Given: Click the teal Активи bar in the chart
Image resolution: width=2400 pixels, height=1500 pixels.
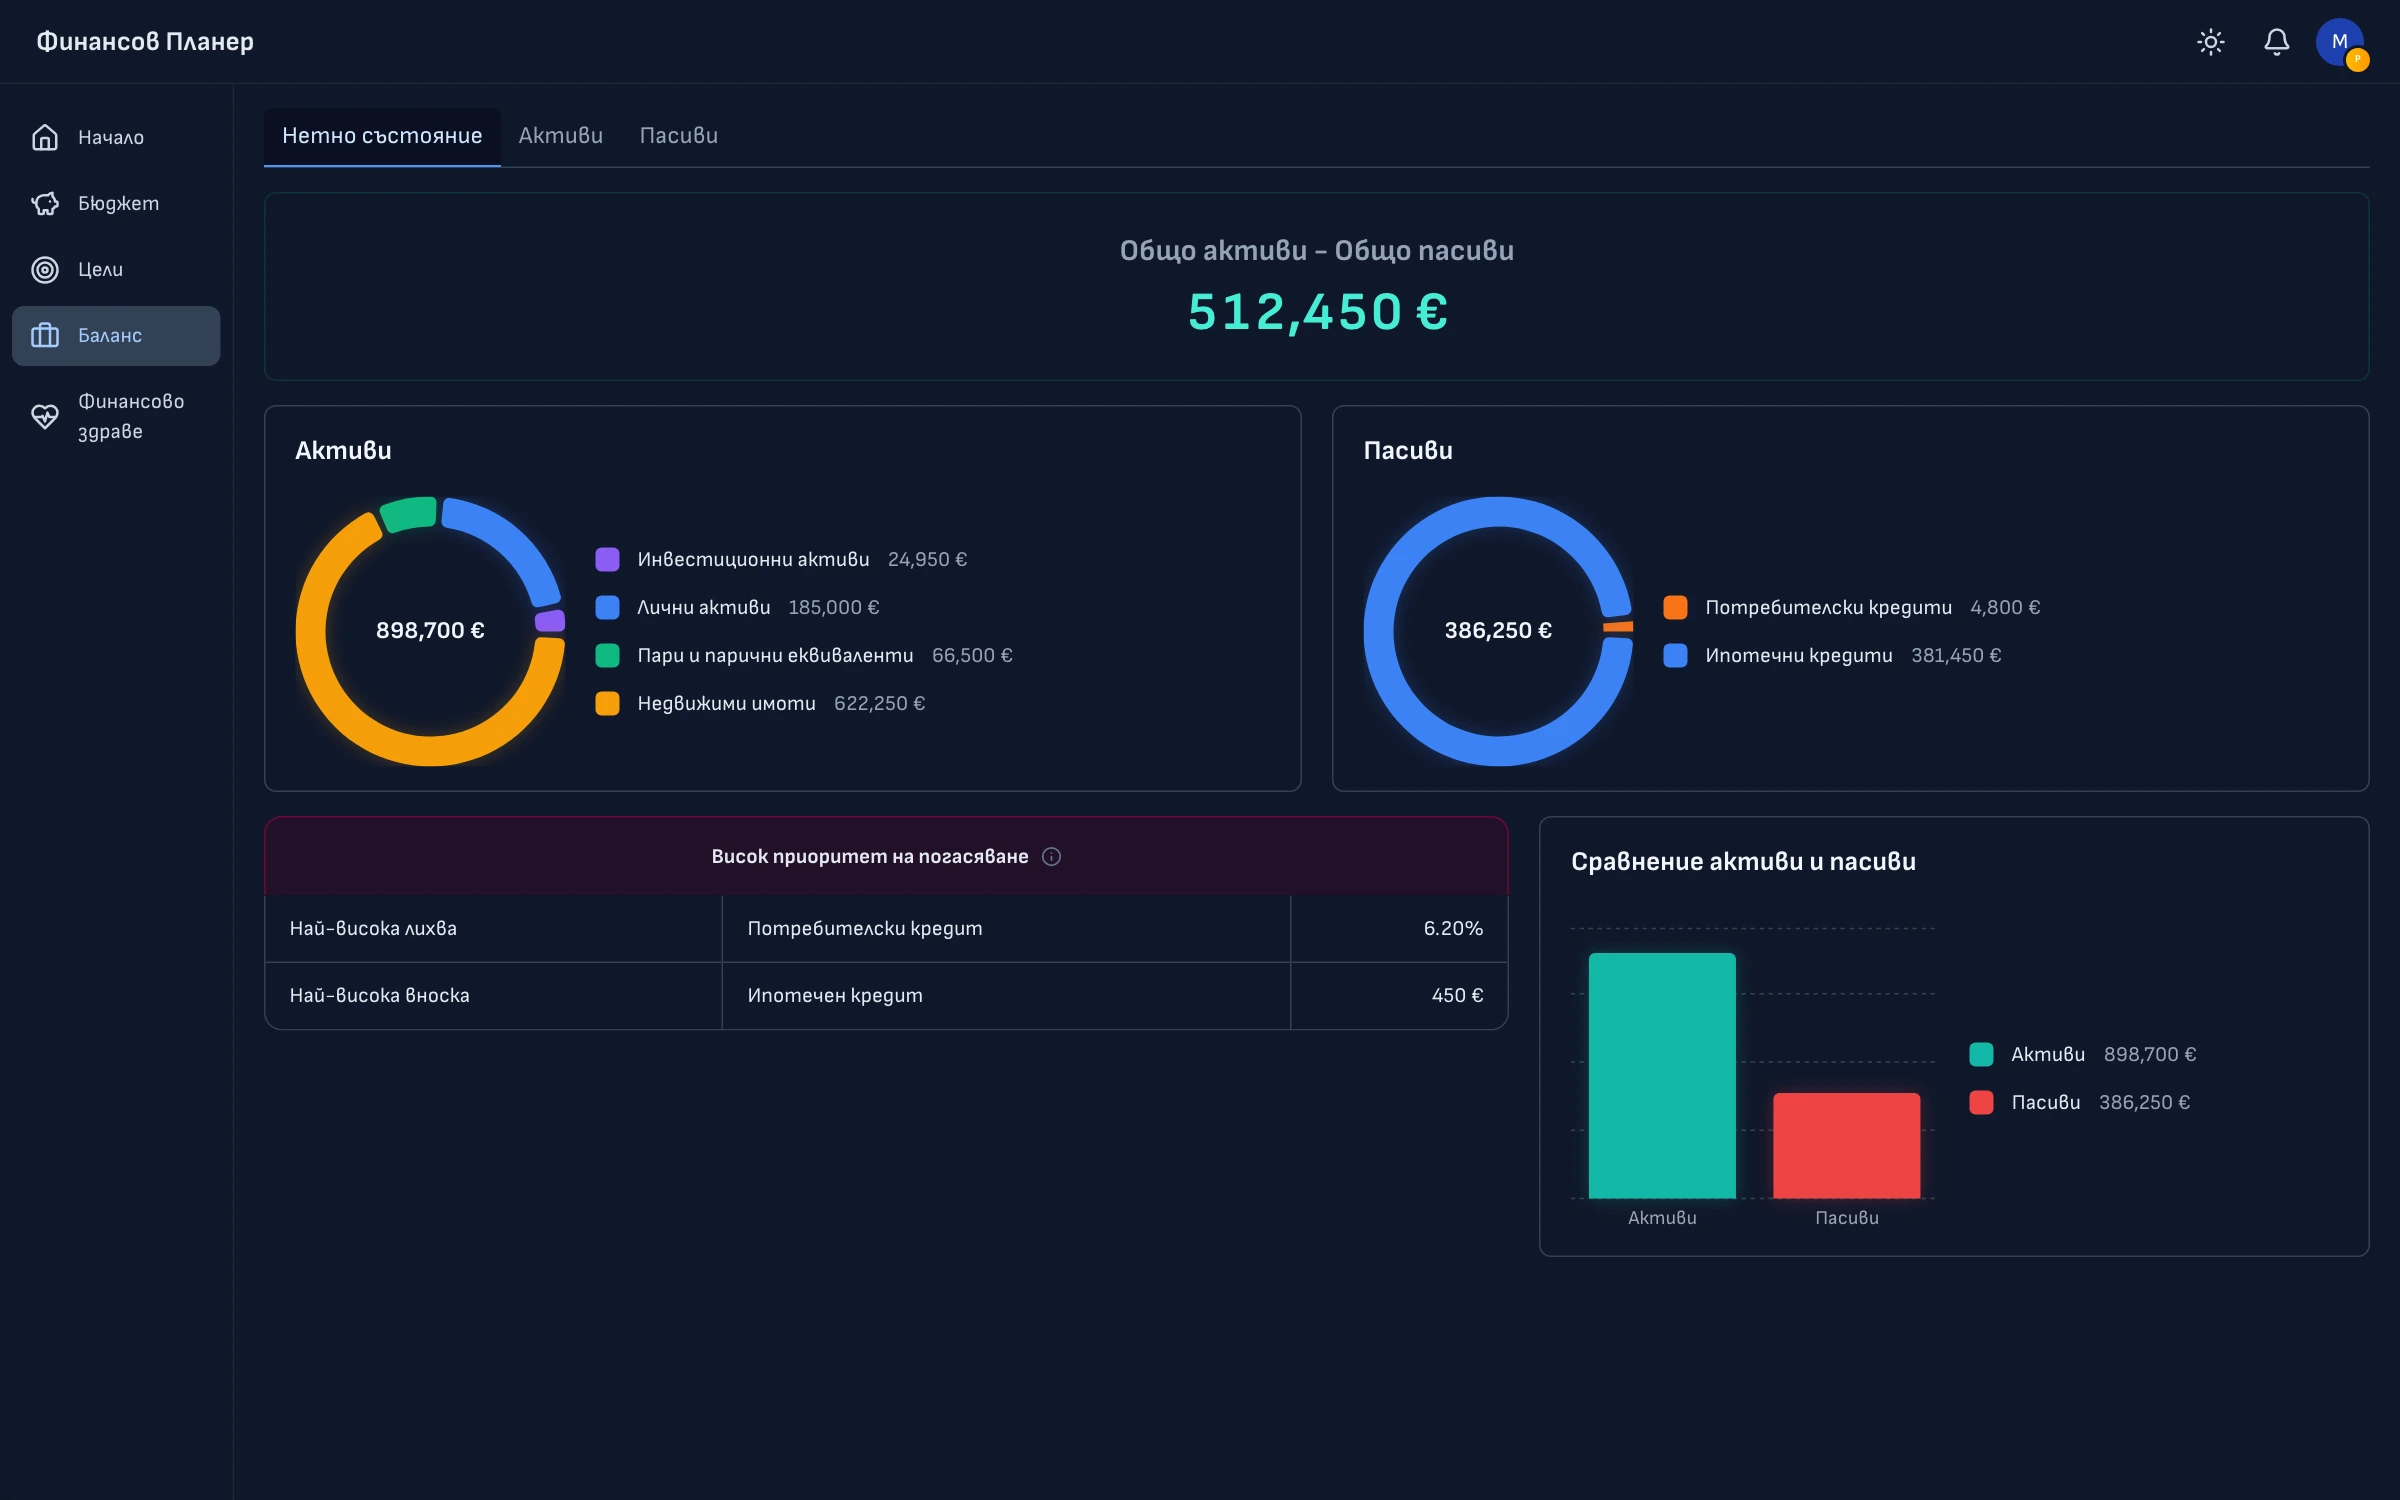Looking at the screenshot, I should [x=1662, y=1075].
